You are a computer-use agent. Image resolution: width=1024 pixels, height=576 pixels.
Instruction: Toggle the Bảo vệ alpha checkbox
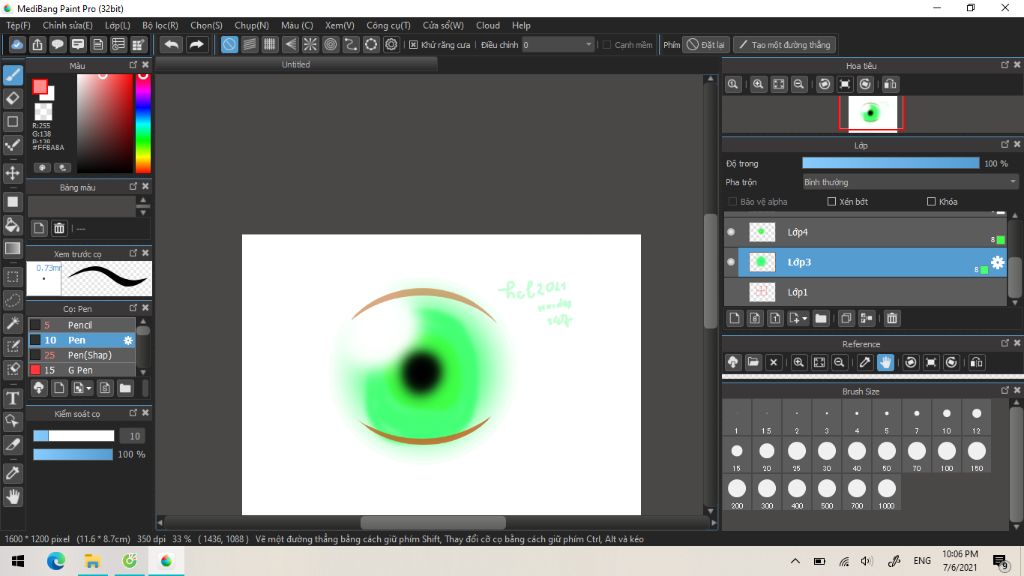point(732,202)
